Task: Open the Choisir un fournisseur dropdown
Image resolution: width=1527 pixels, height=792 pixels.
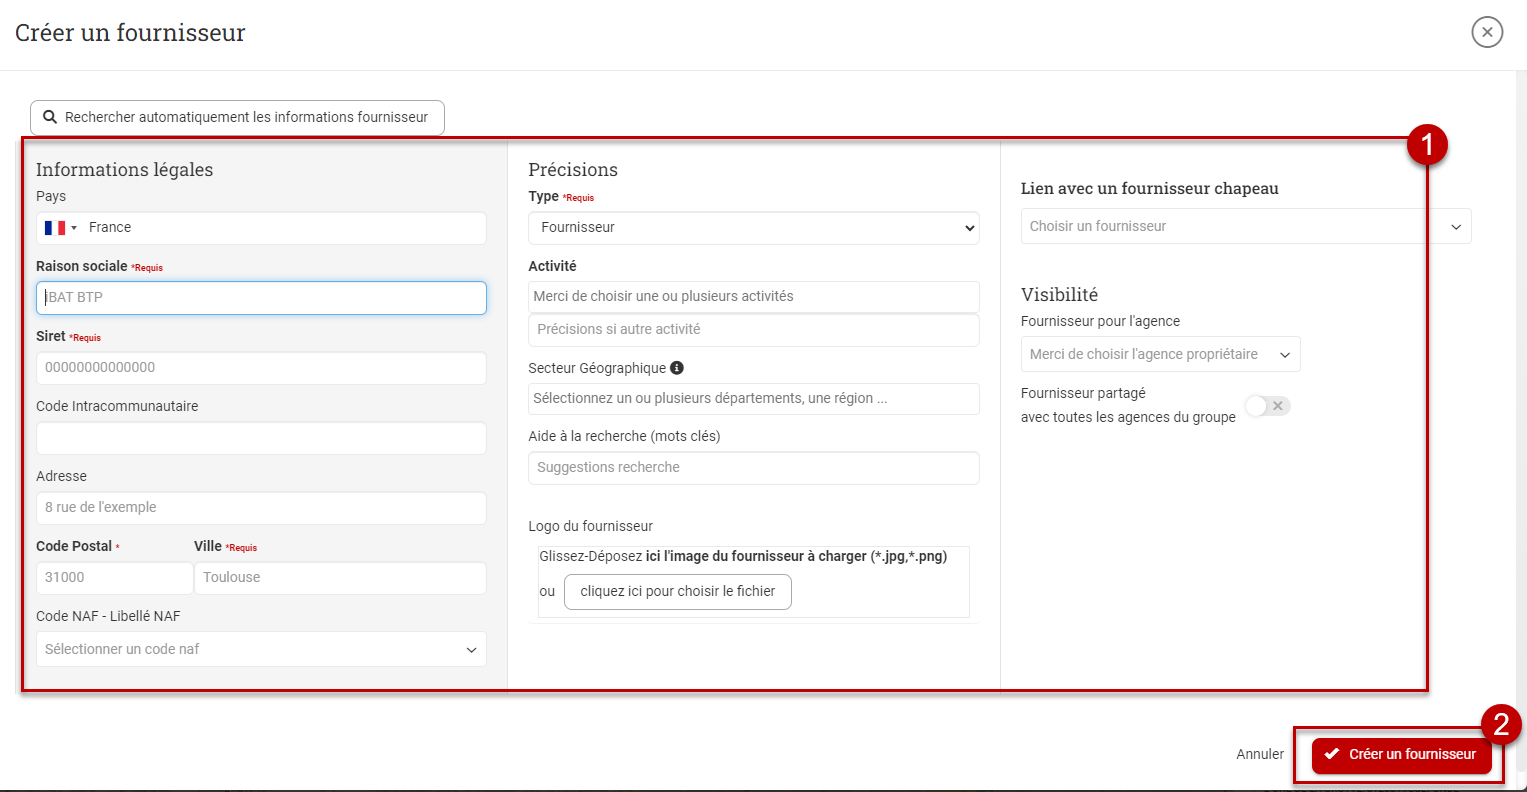Action: (1245, 227)
